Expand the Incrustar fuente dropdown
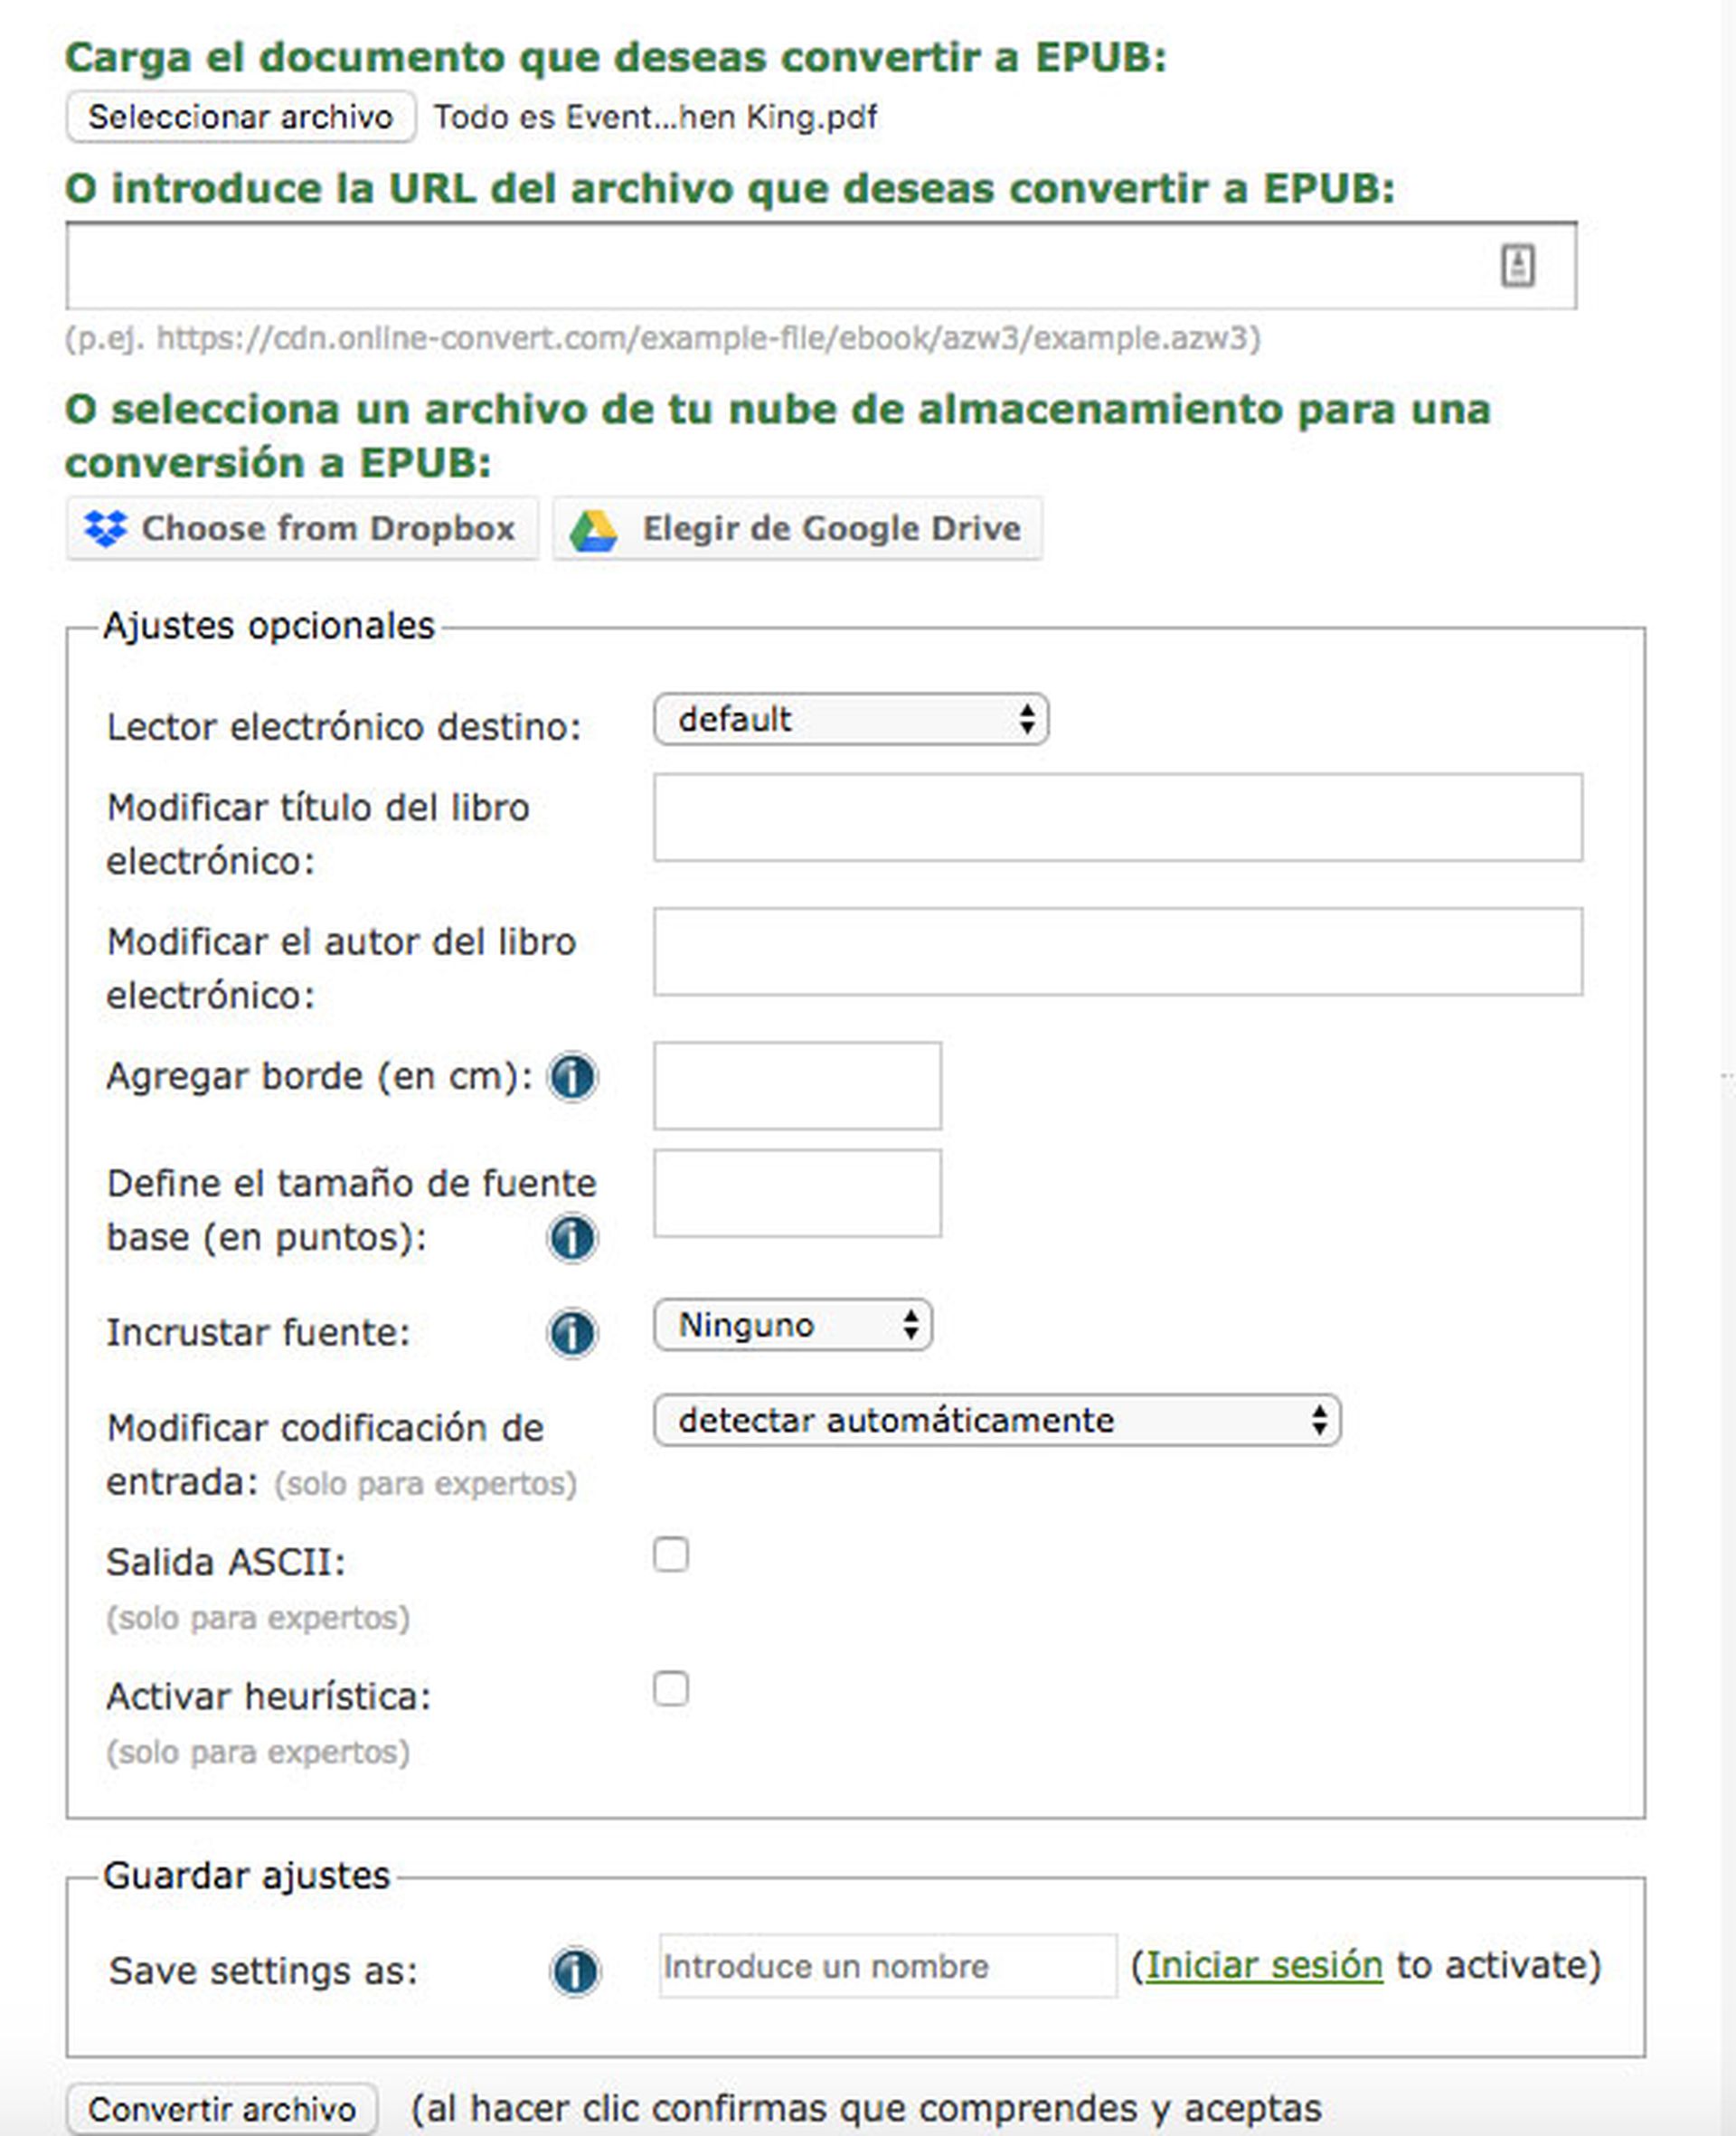 793,1325
